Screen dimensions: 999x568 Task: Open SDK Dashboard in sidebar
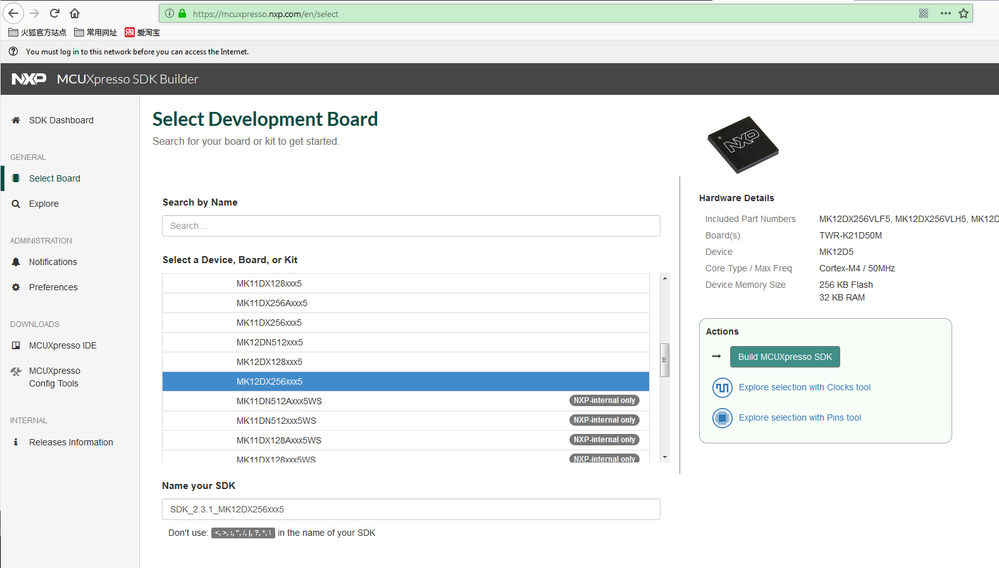(x=61, y=120)
